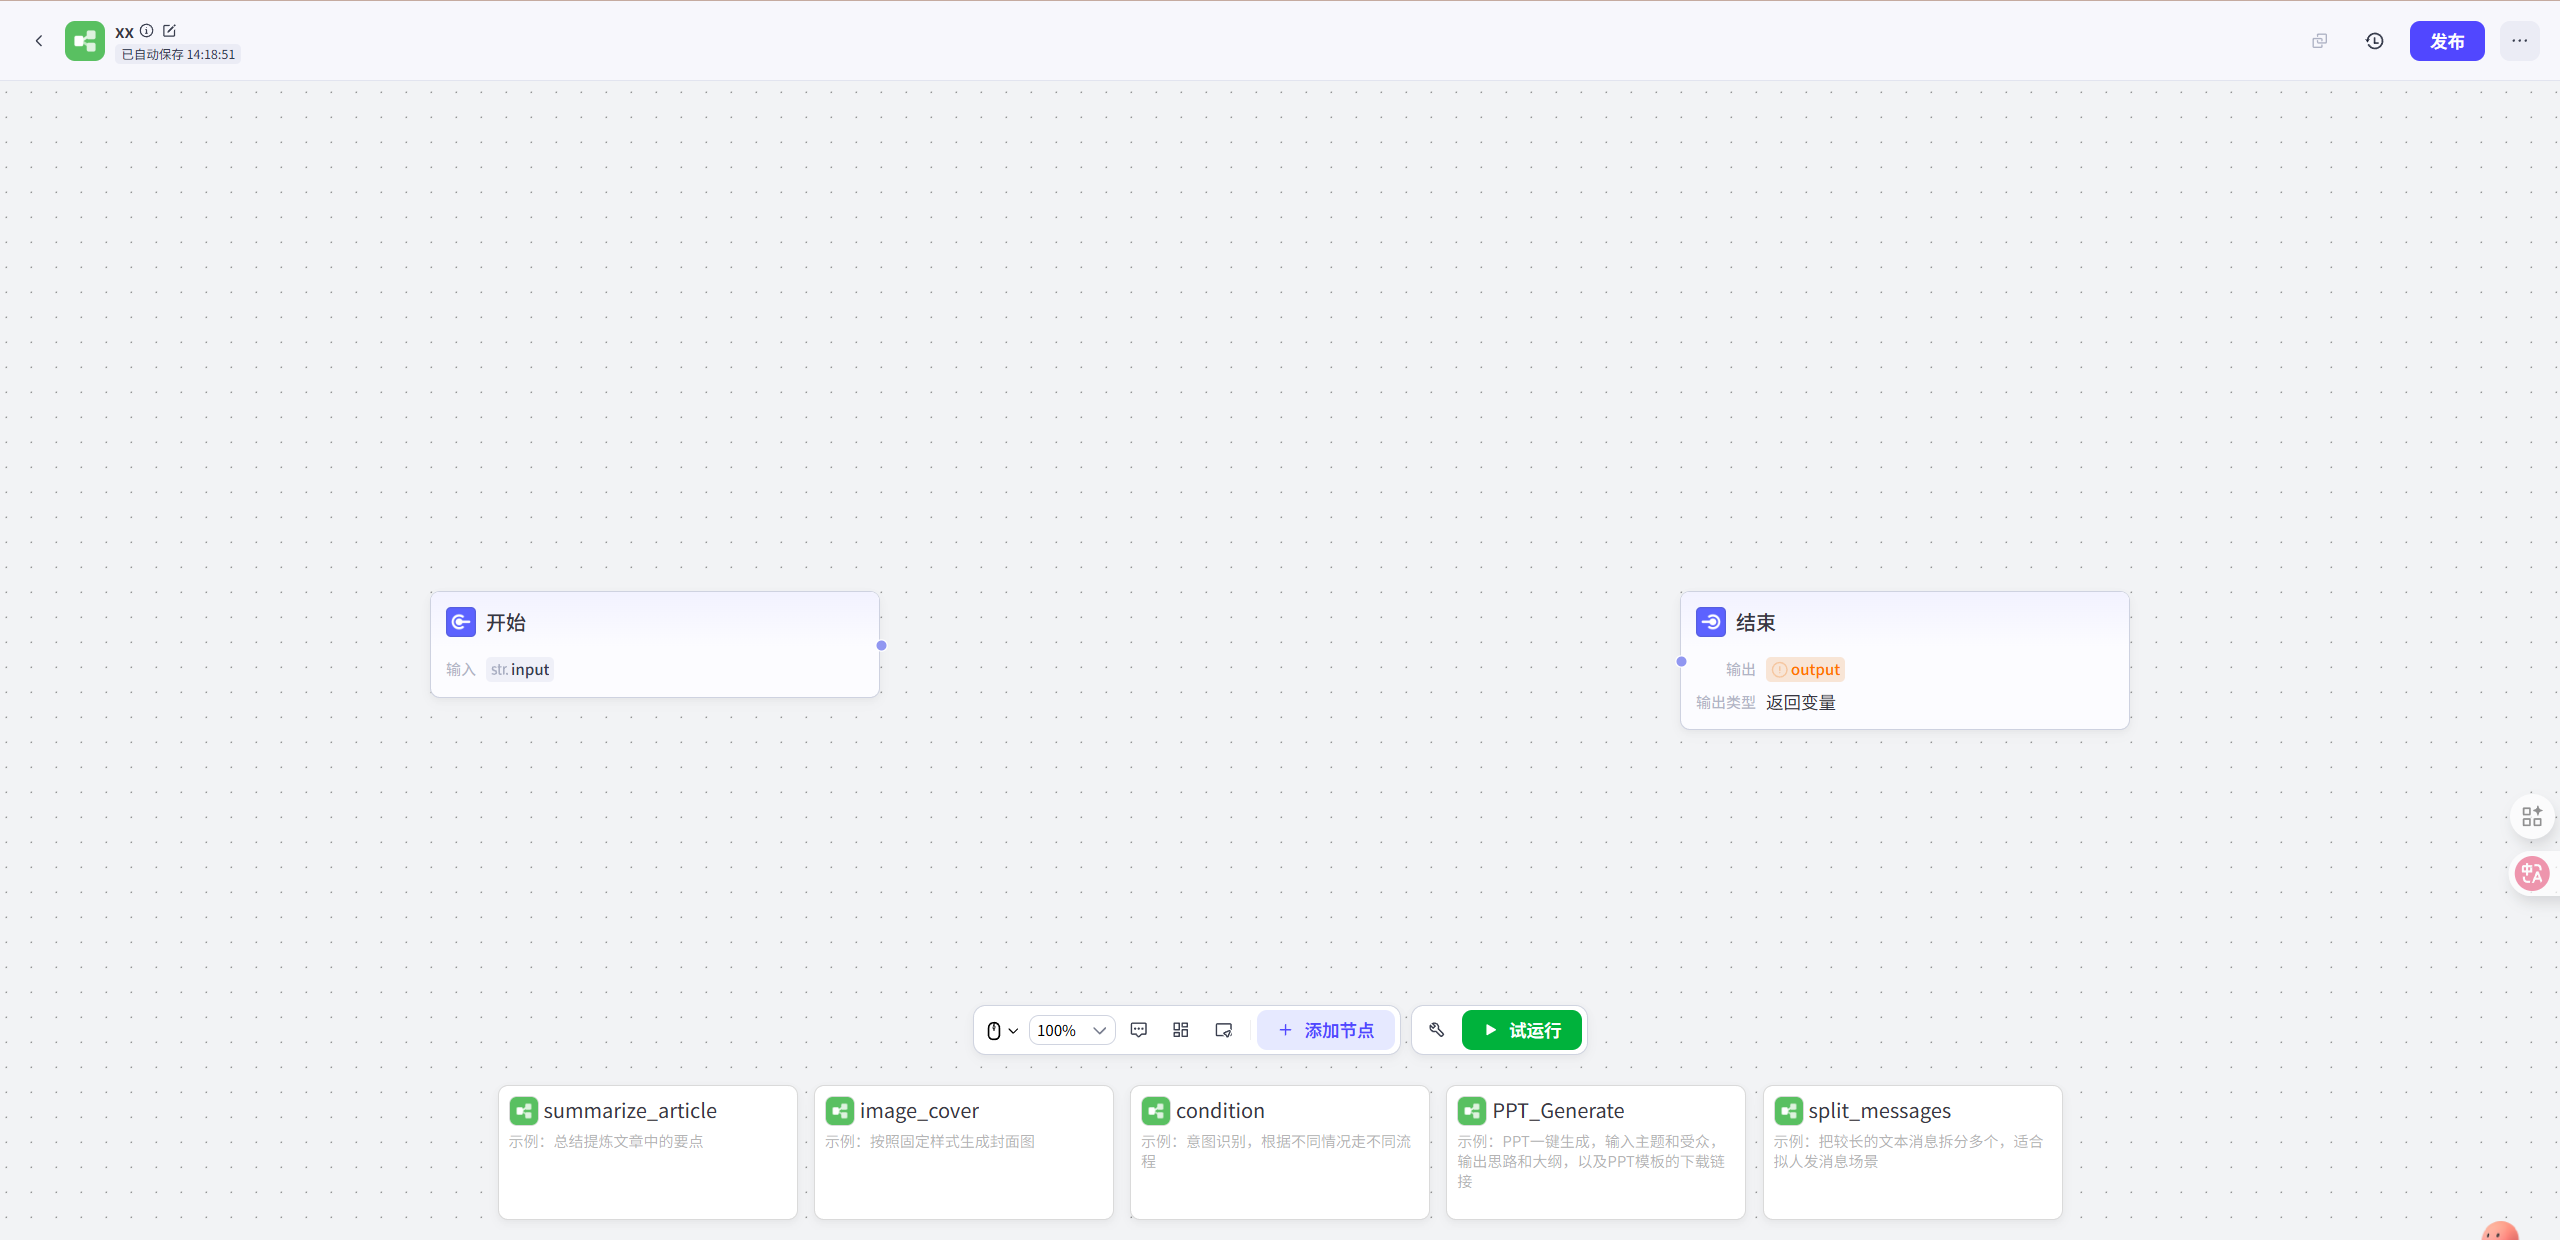Open the three-dots more options menu
Screen dimensions: 2560x1240
coord(2519,41)
